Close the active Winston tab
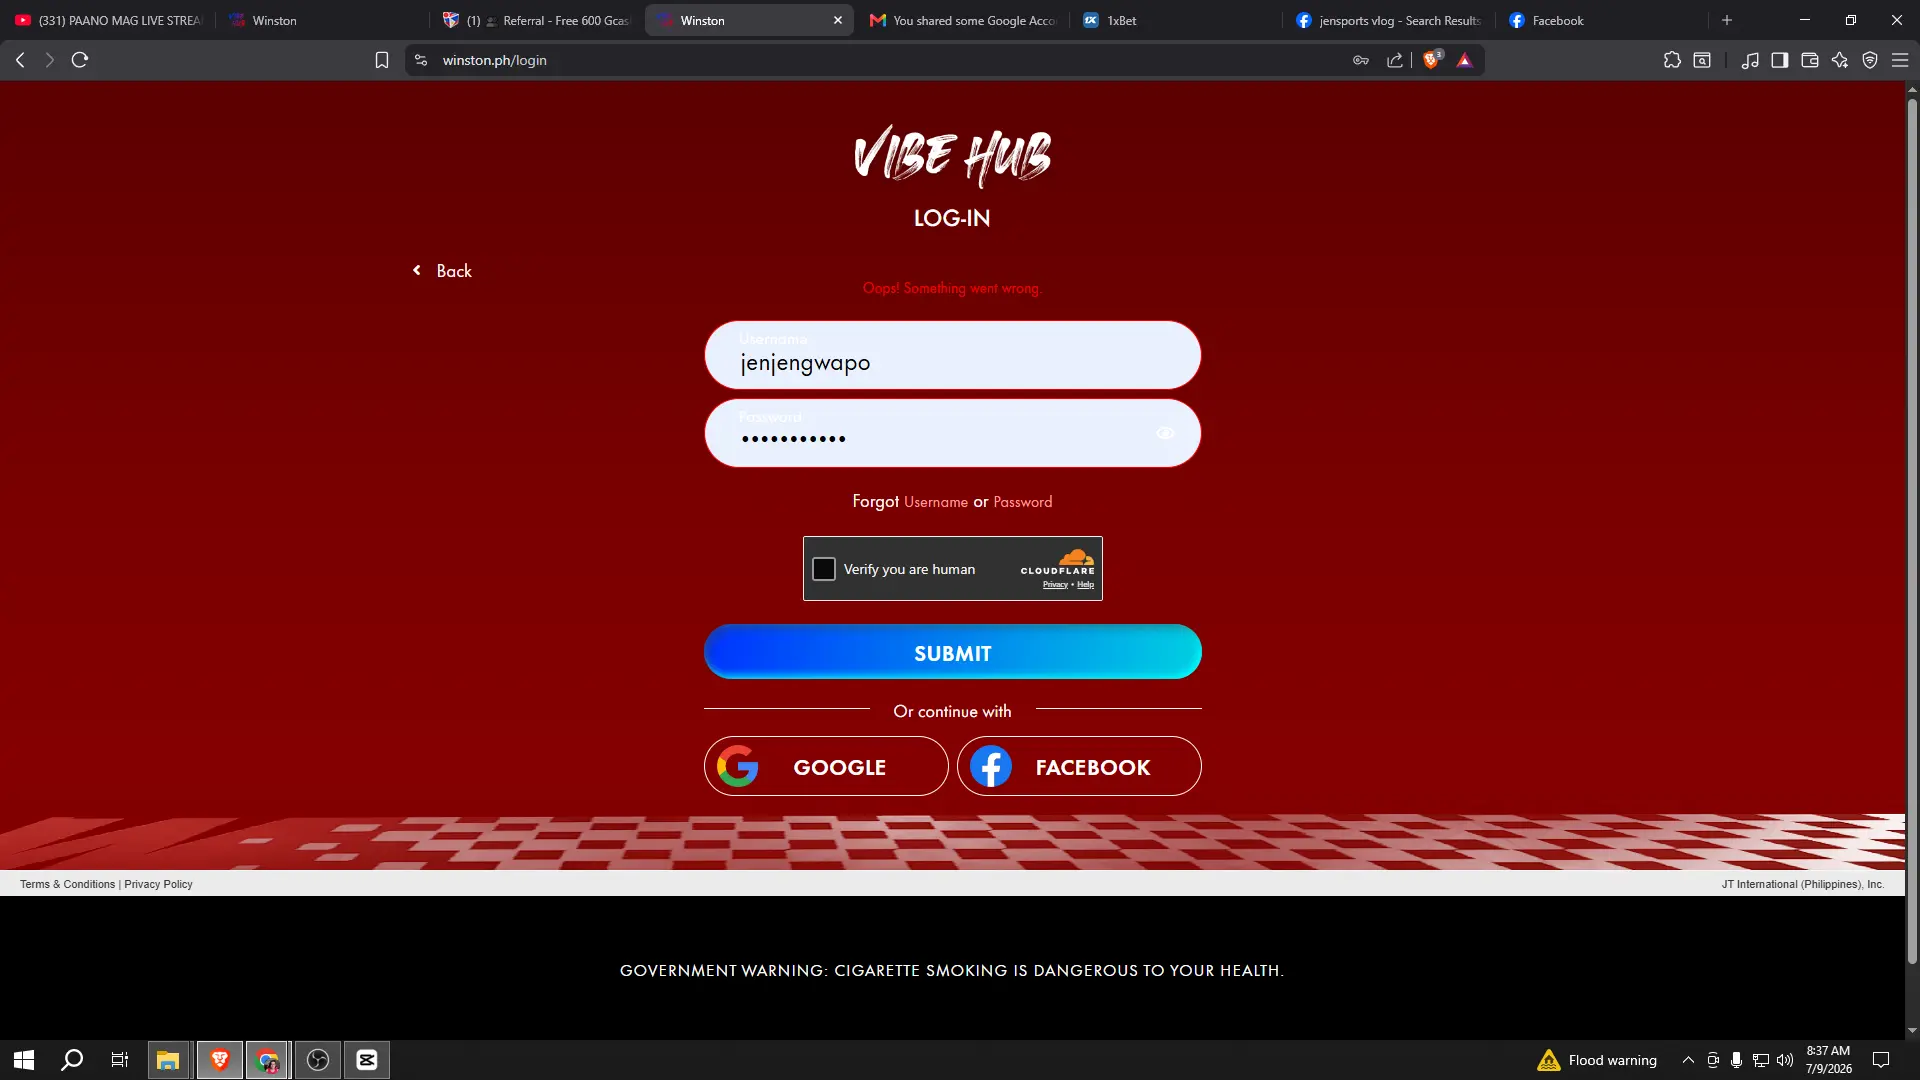Screen dimensions: 1920x1080 pyautogui.click(x=838, y=20)
